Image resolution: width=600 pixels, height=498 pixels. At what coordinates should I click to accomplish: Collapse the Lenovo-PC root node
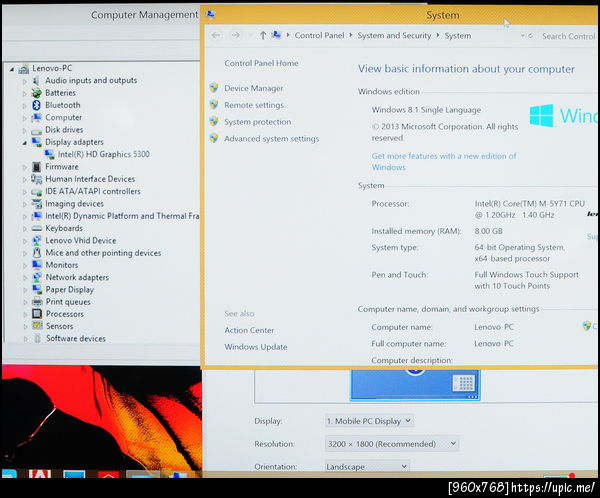point(12,69)
